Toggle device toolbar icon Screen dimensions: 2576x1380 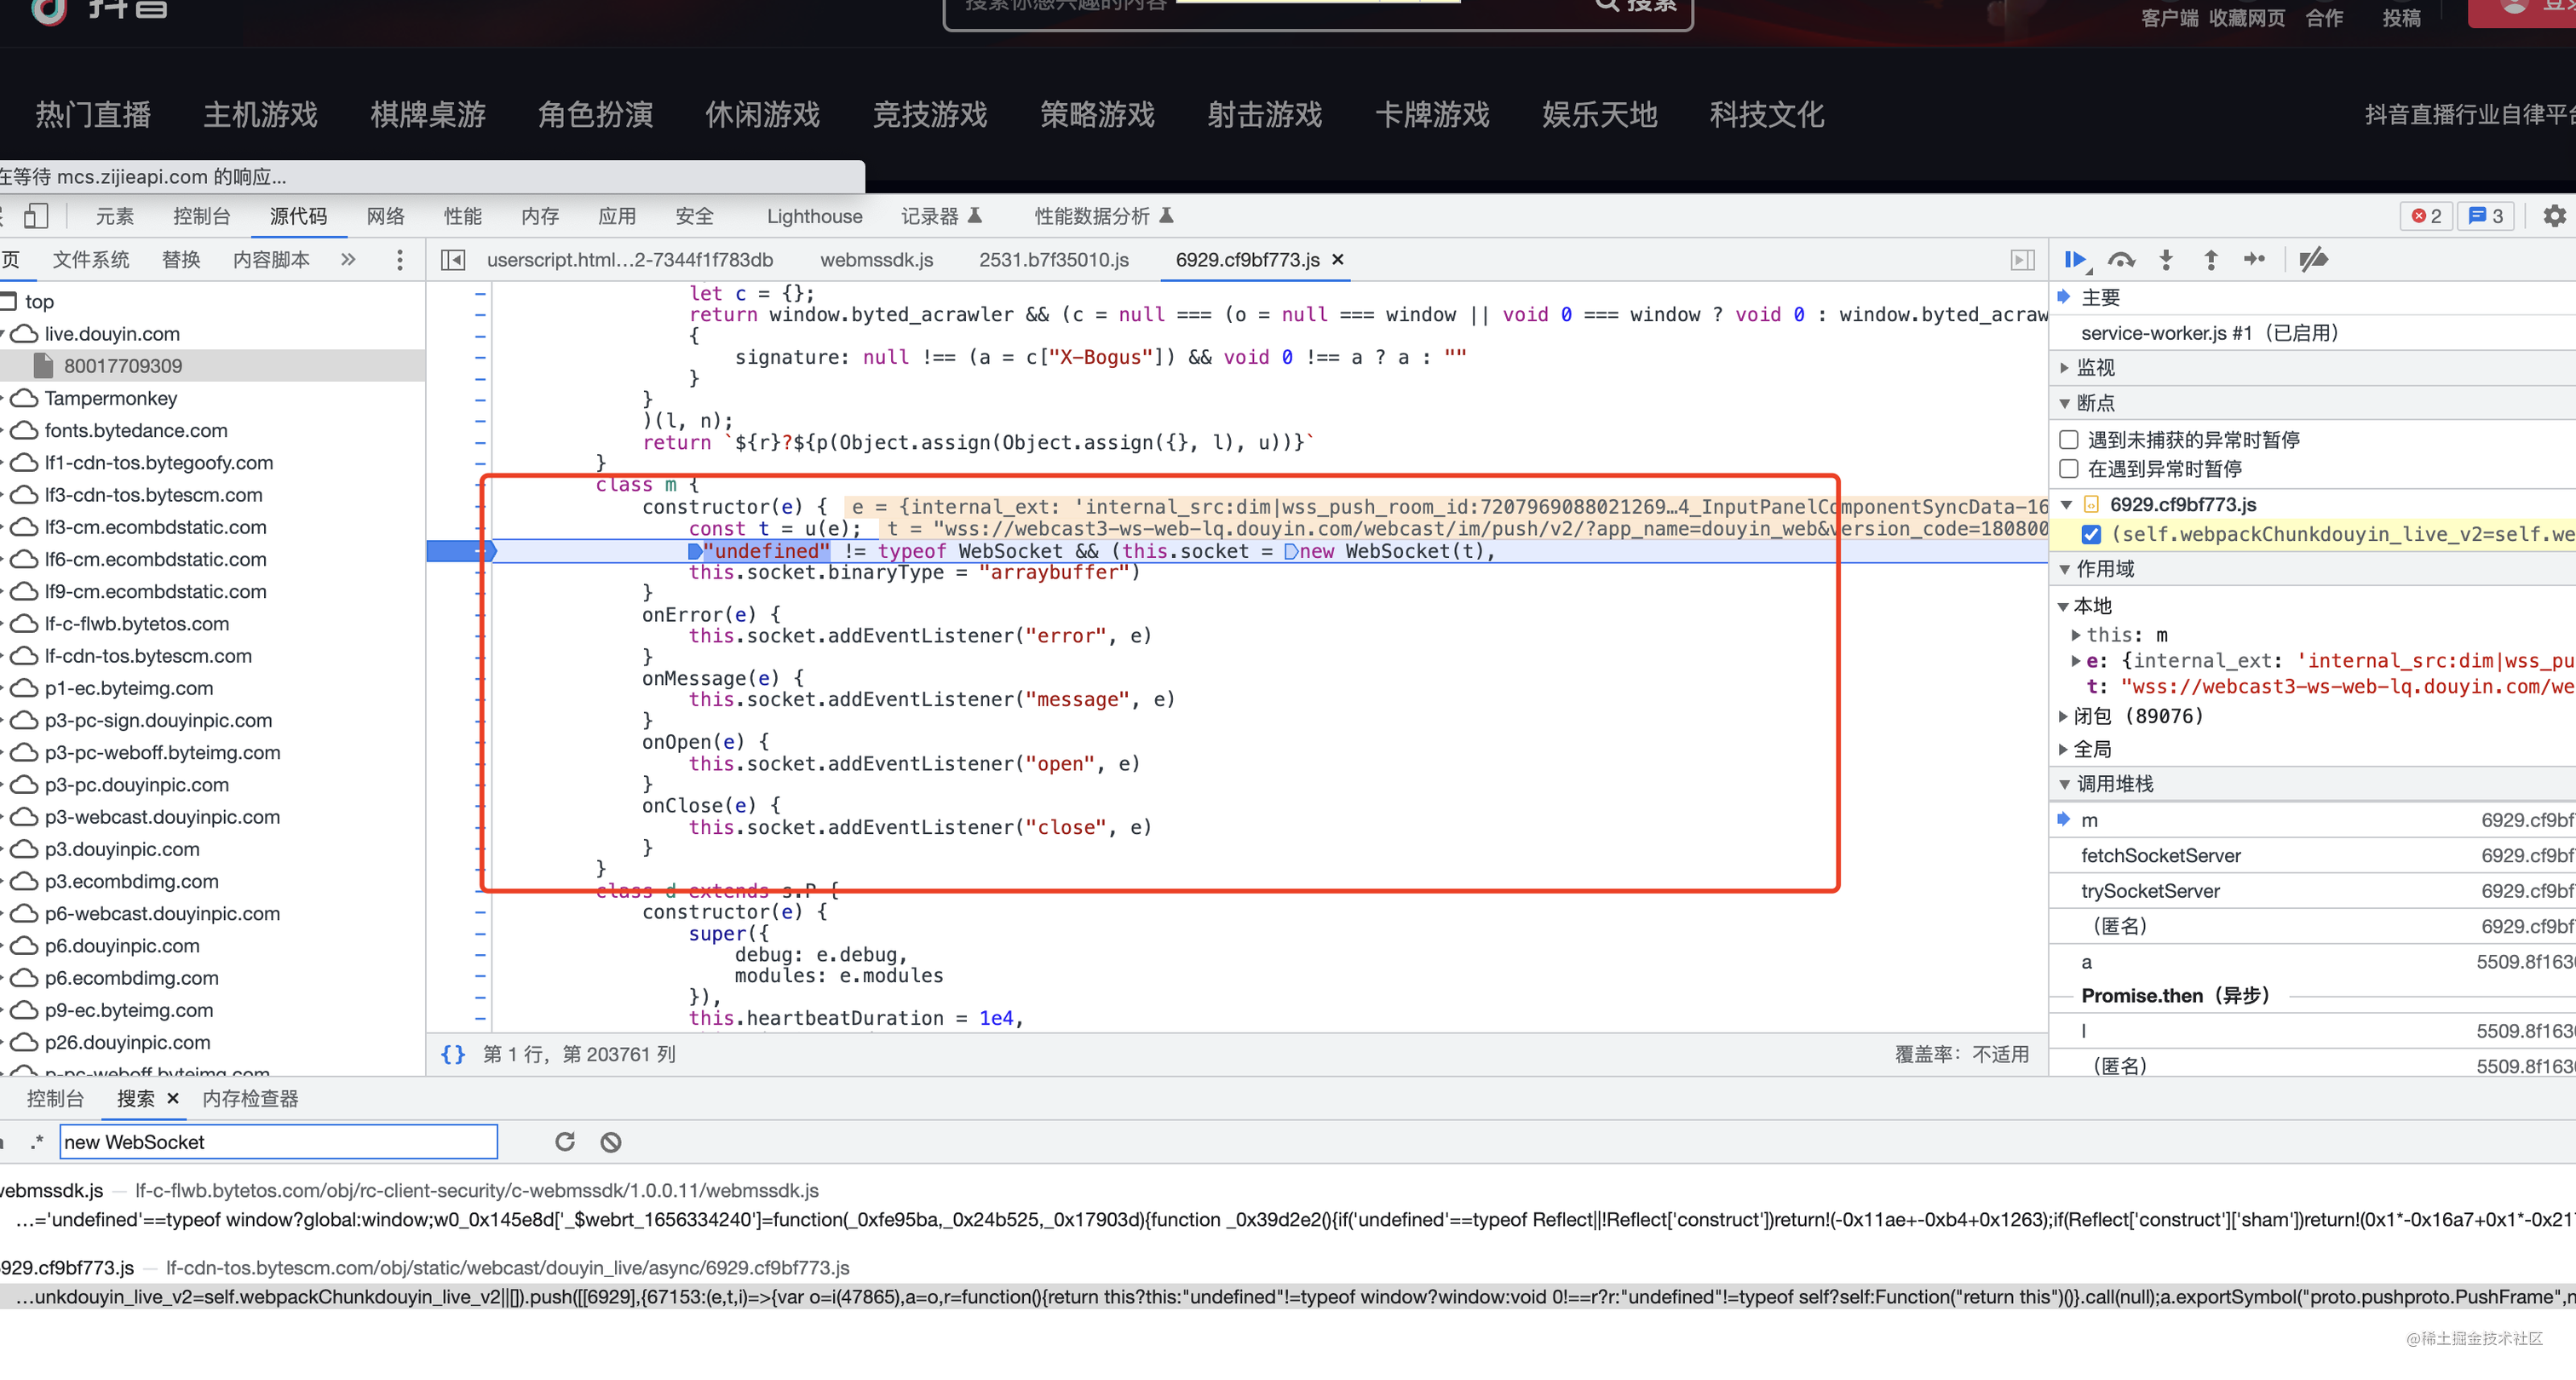pyautogui.click(x=36, y=216)
